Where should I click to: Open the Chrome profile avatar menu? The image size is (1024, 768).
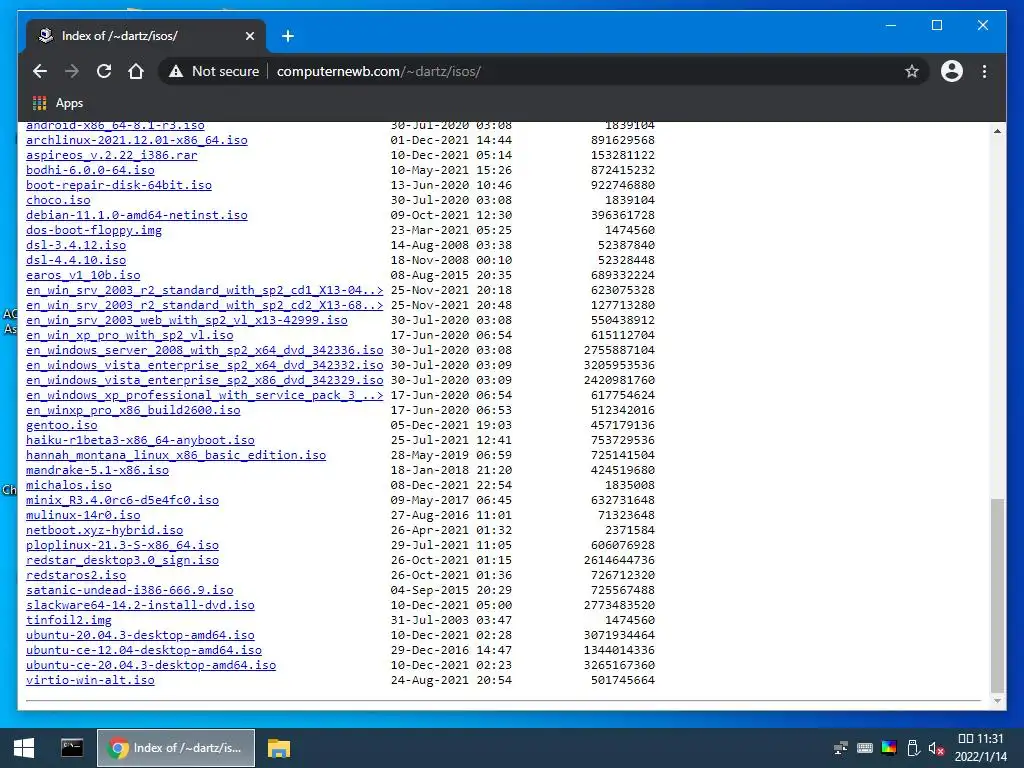tap(952, 71)
